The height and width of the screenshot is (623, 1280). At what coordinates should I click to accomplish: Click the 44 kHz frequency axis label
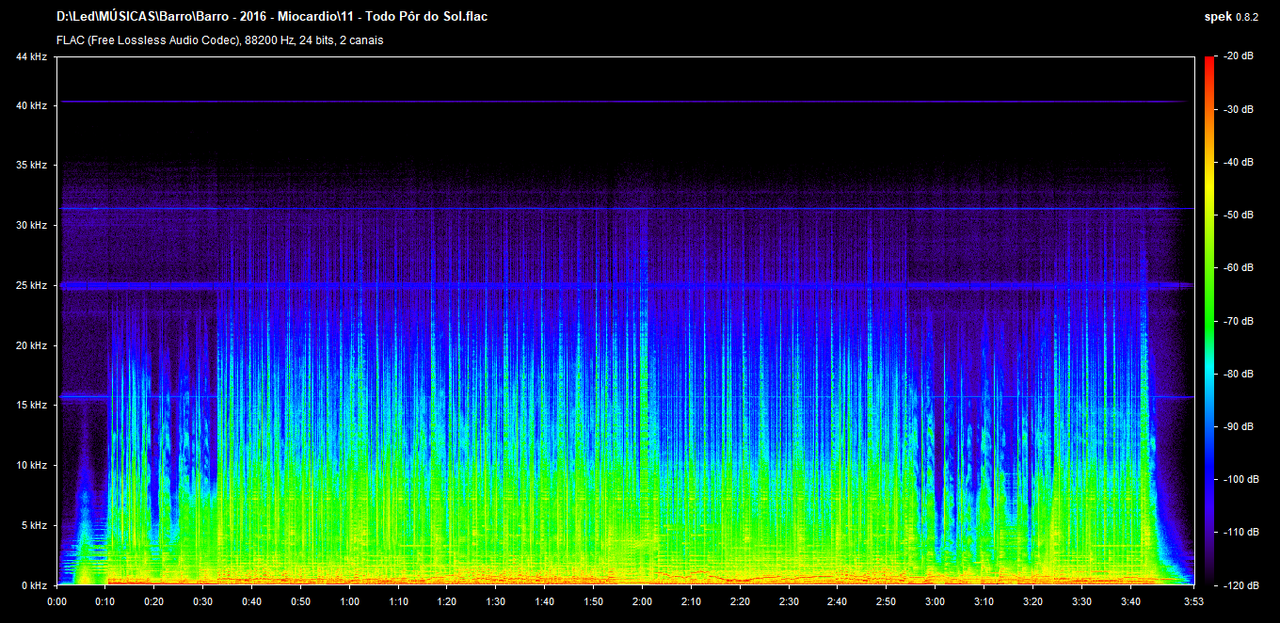(x=31, y=57)
